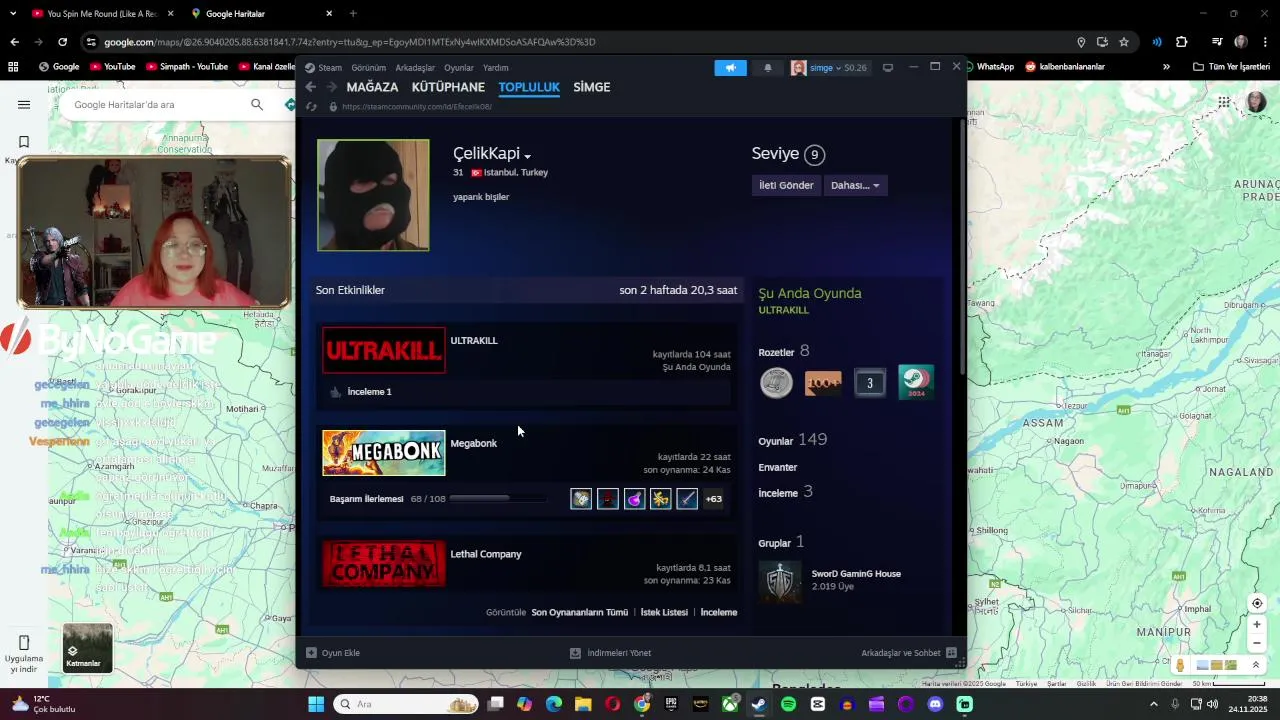
Task: Open the Dahası... dropdown
Action: point(855,185)
